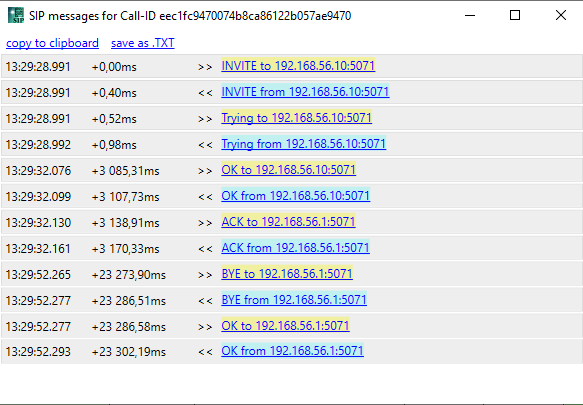The height and width of the screenshot is (405, 583).
Task: Minimize the SIP messages window
Action: [x=470, y=16]
